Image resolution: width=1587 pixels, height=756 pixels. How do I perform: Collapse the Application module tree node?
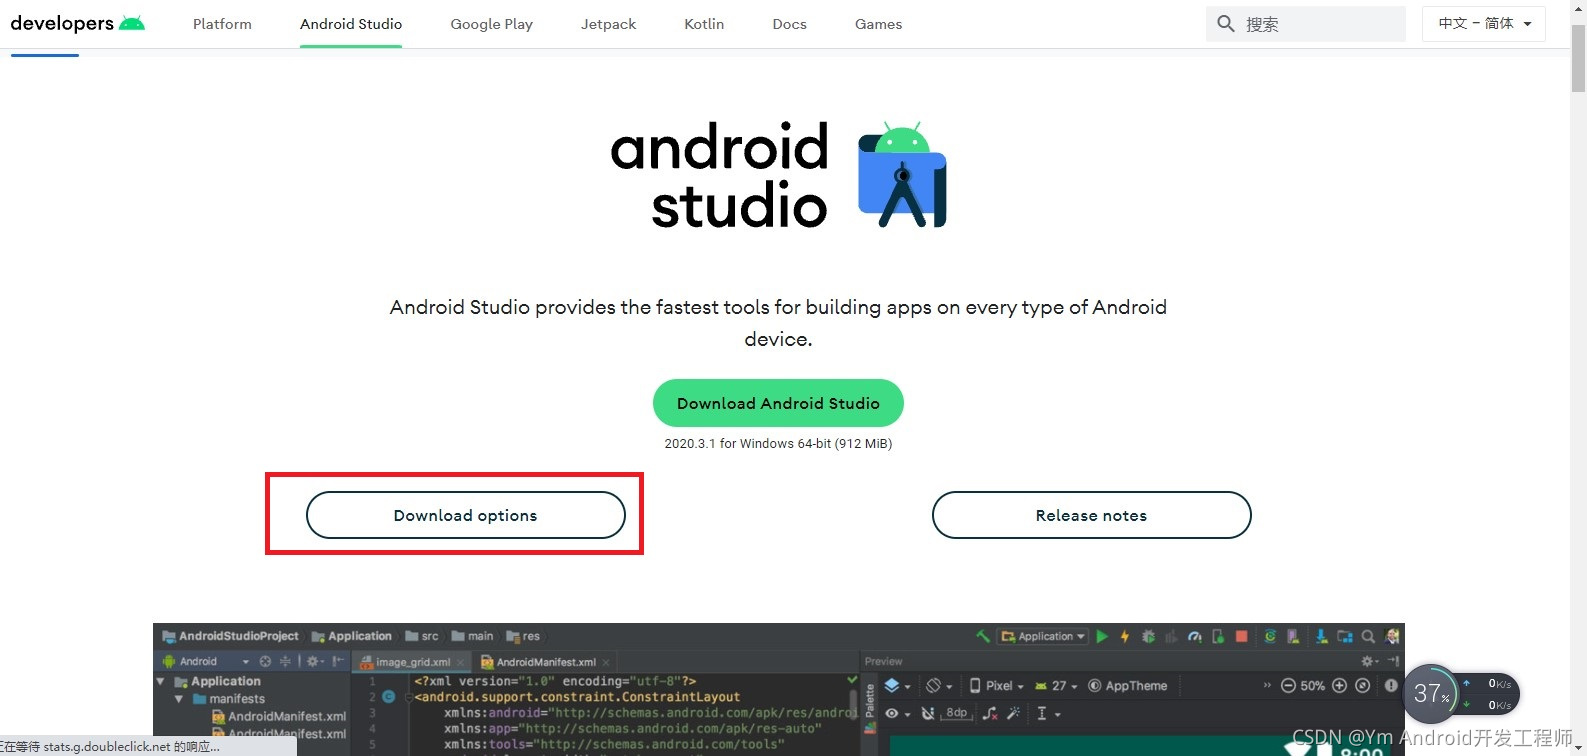(161, 681)
